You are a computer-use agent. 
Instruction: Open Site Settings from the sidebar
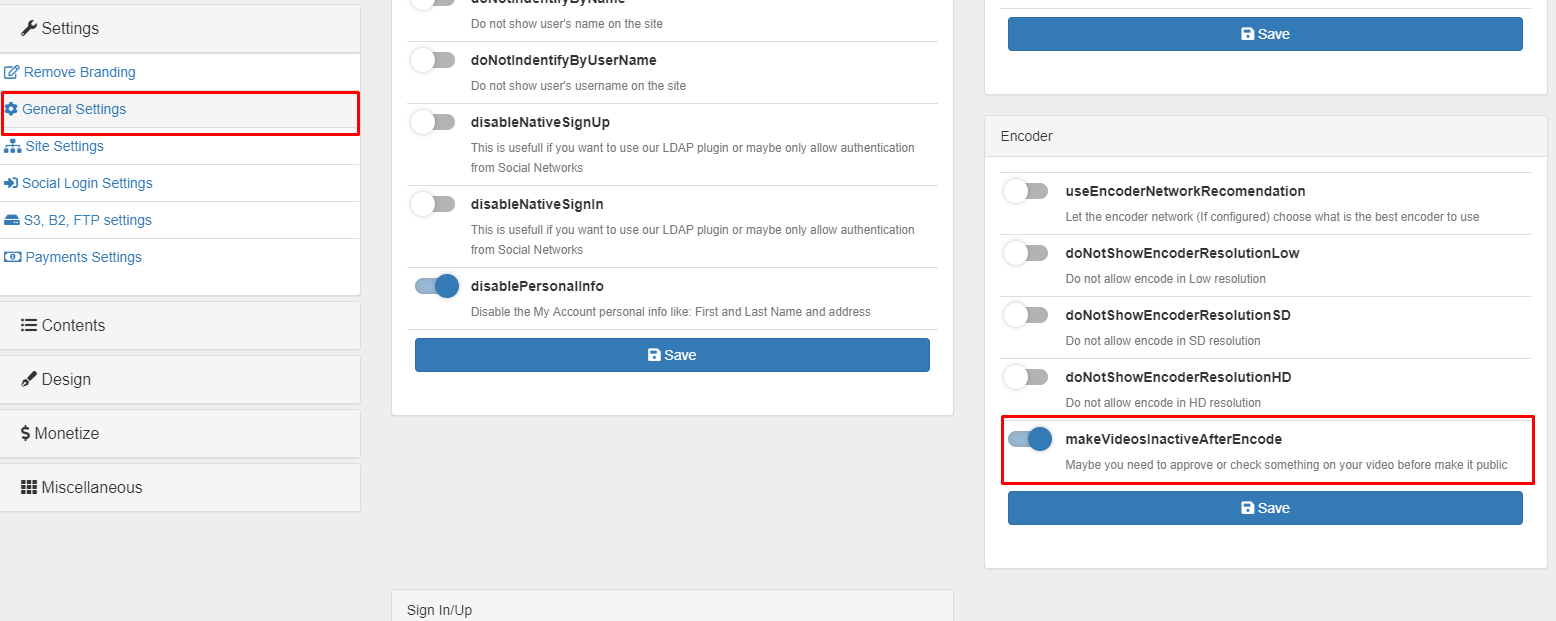[62, 146]
